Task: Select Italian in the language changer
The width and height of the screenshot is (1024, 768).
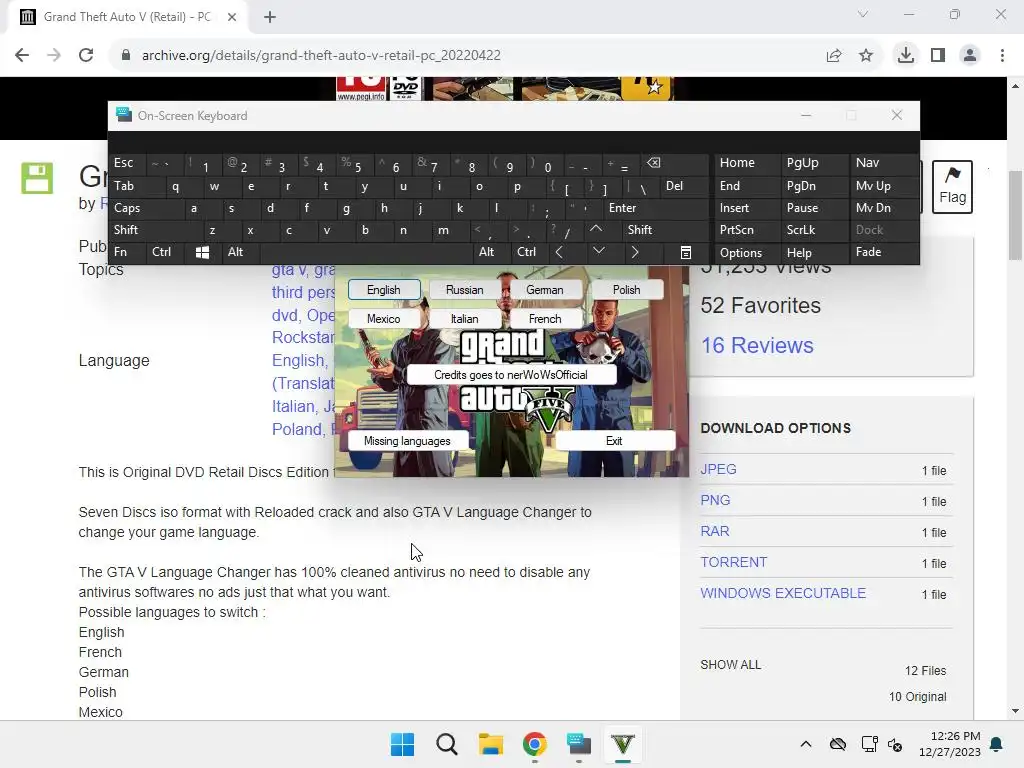Action: click(464, 319)
